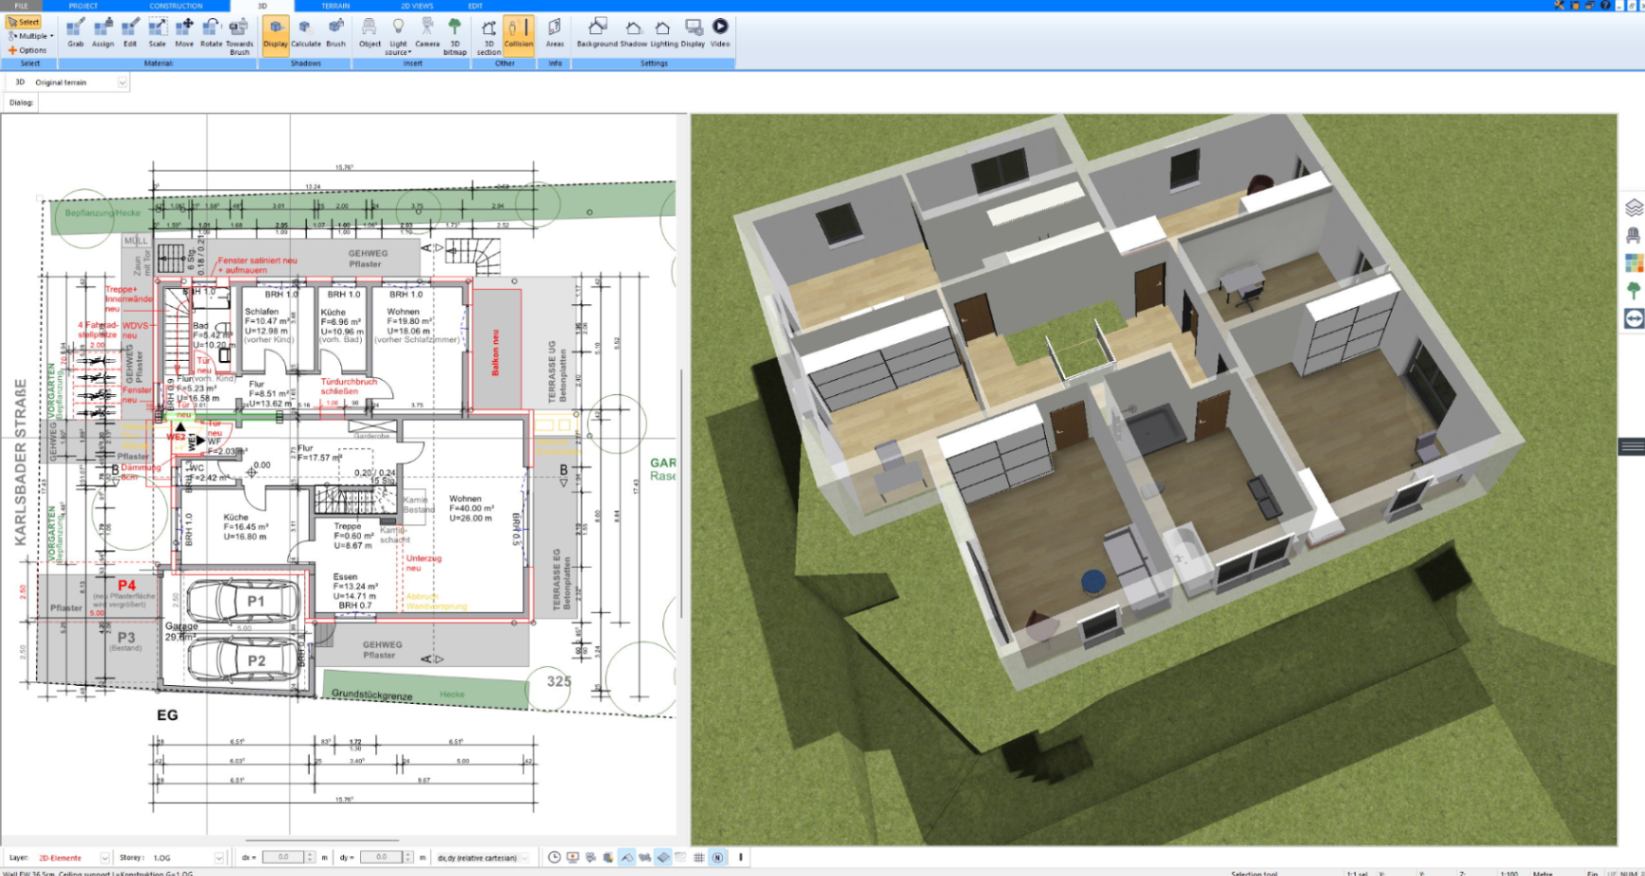Open the Shadow settings button
The height and width of the screenshot is (876, 1645).
[x=634, y=32]
